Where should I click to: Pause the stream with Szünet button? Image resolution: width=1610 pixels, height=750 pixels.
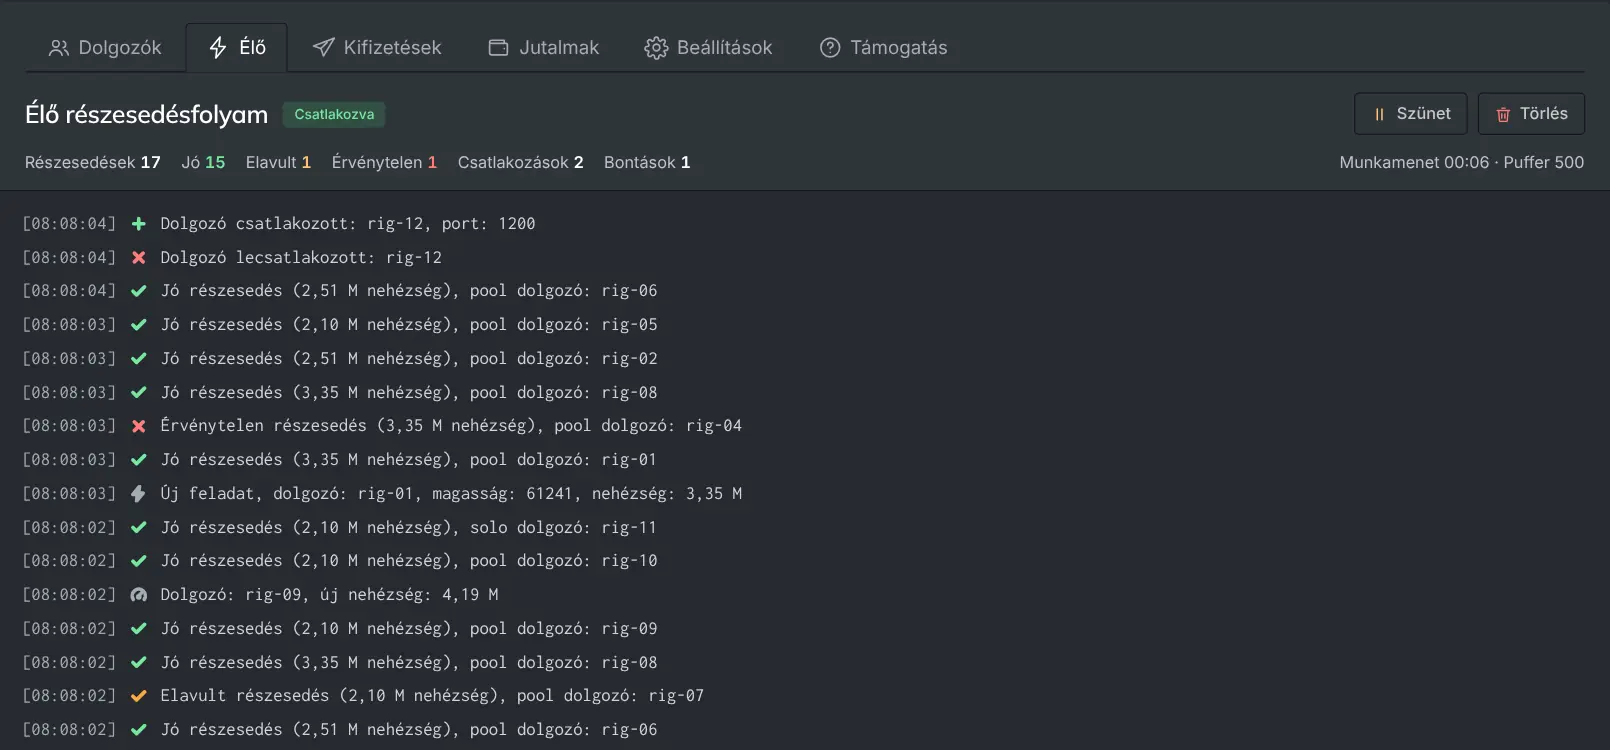(1410, 114)
